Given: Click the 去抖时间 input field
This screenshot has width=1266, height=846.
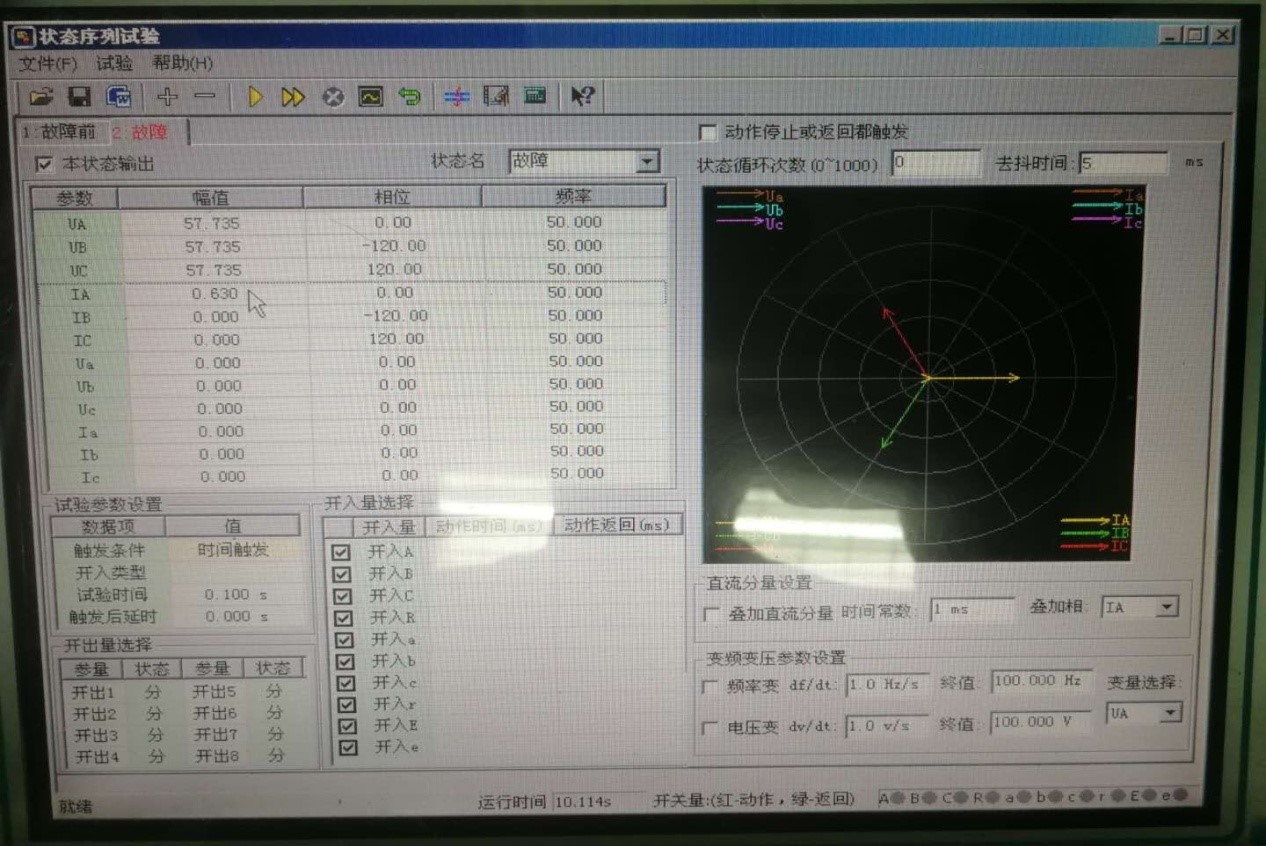Looking at the screenshot, I should click(1122, 162).
